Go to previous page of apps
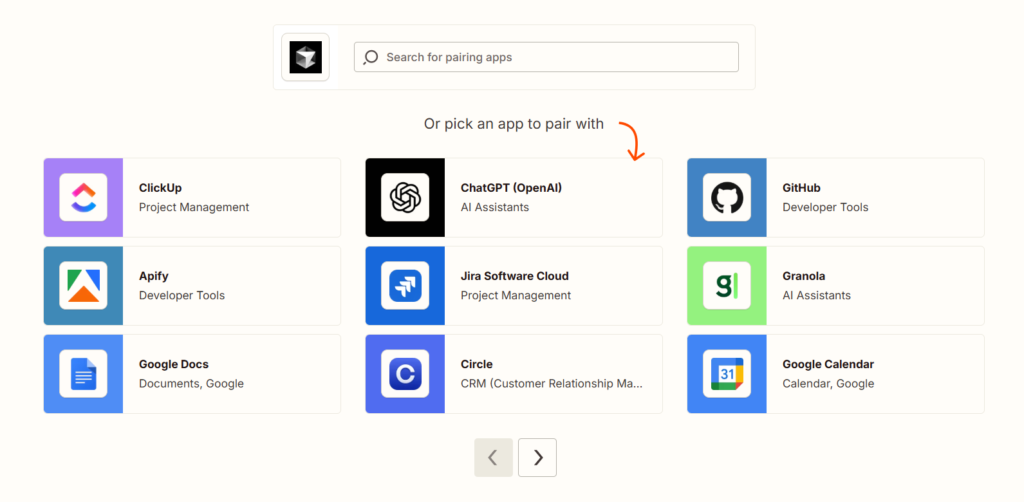Screen dimensions: 1024x502 (x=493, y=458)
